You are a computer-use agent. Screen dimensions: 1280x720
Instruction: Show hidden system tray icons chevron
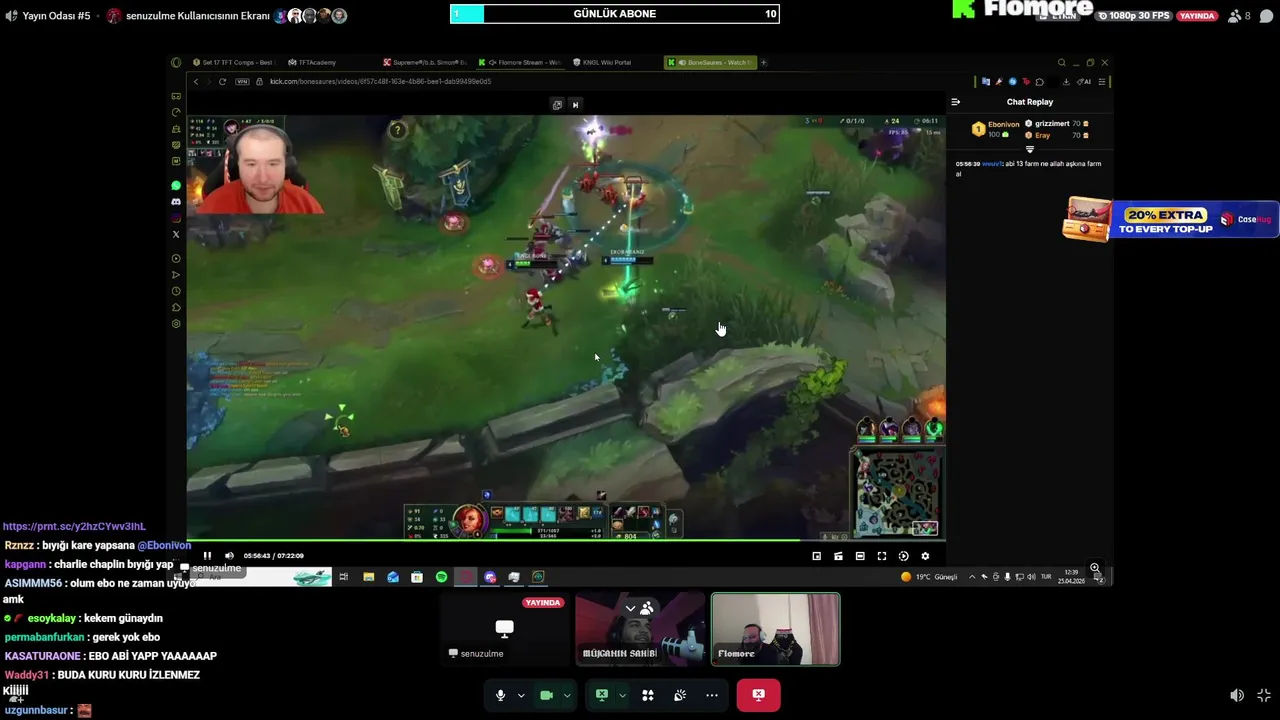(x=971, y=577)
